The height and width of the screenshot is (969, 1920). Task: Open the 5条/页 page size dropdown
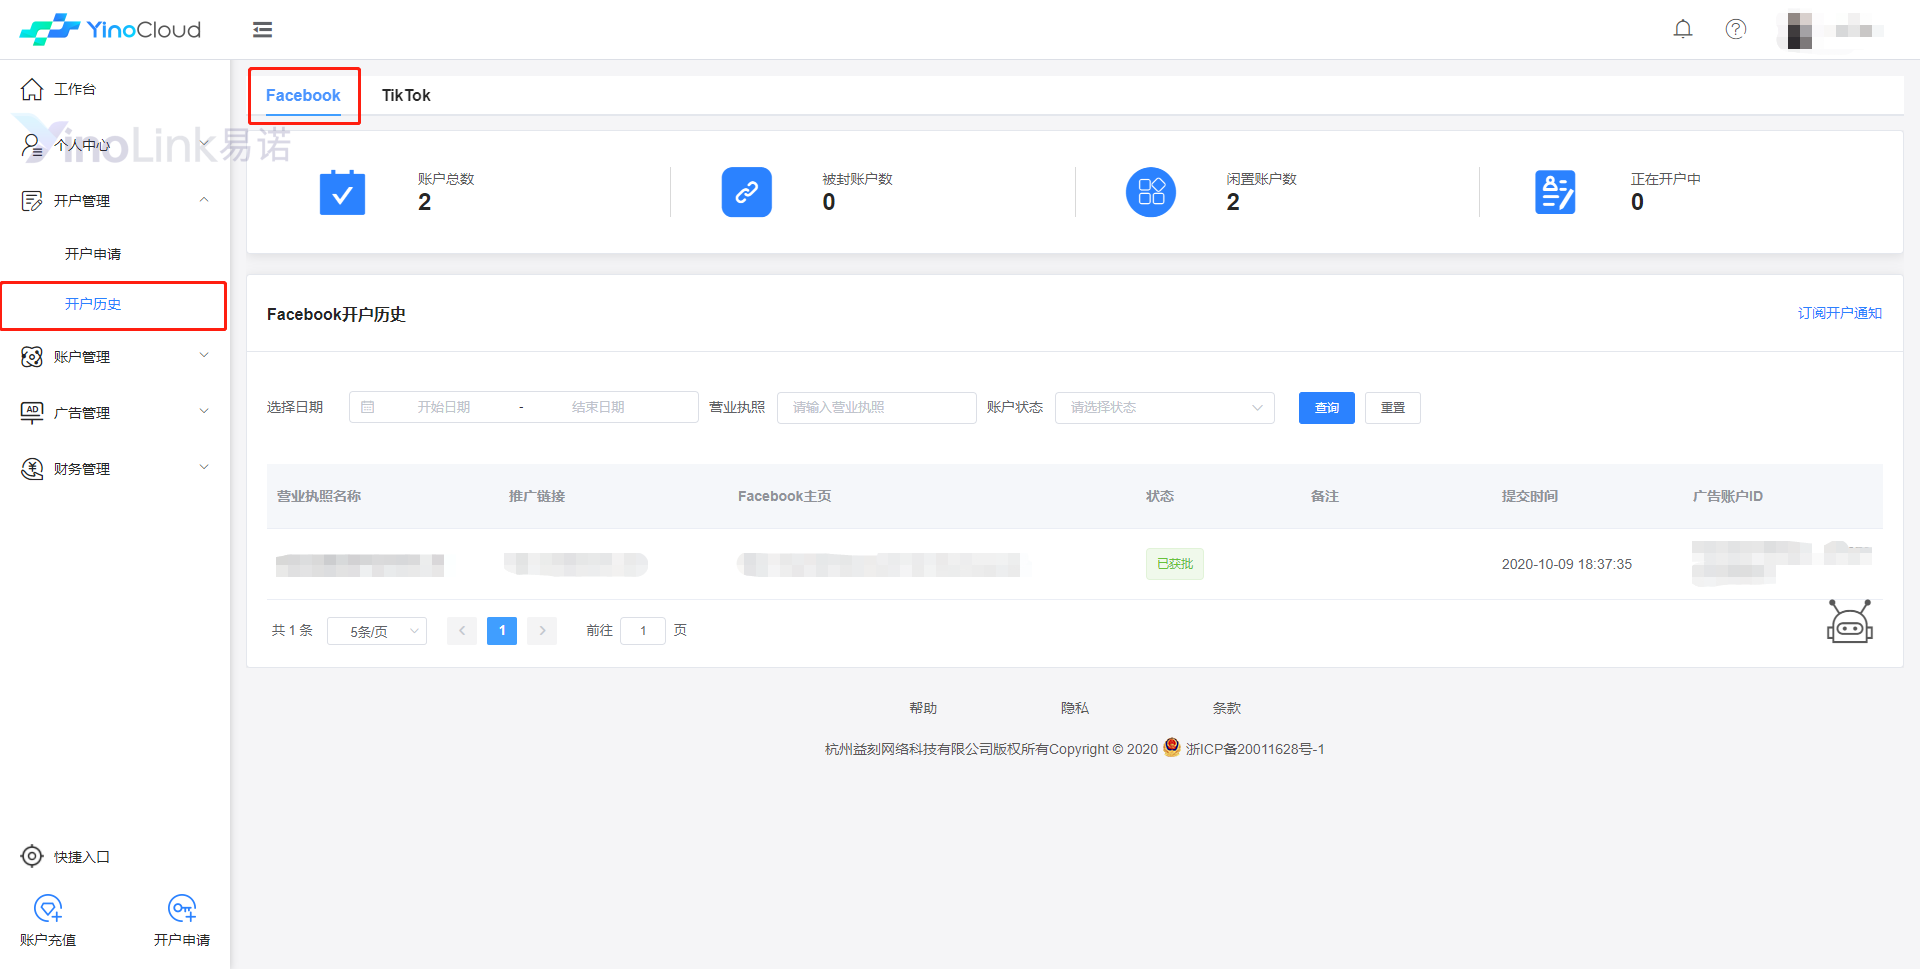[377, 631]
